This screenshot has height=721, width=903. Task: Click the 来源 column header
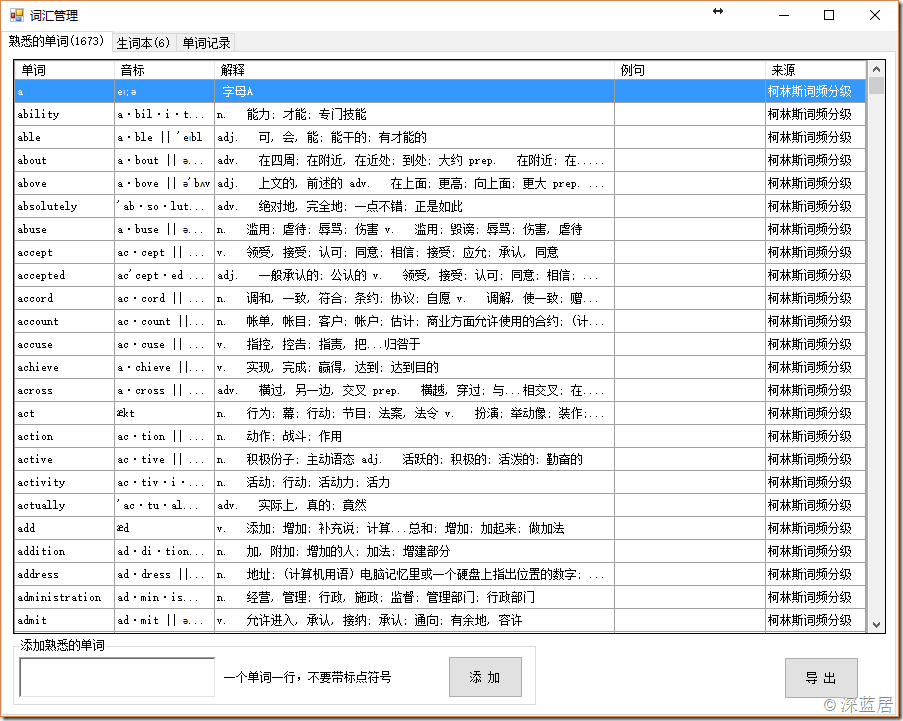pyautogui.click(x=815, y=70)
